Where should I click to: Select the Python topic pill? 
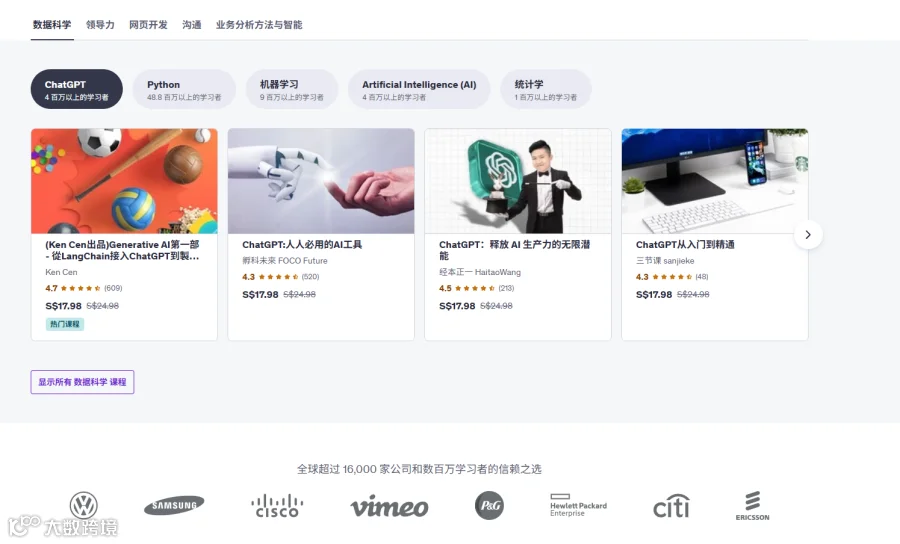point(184,89)
